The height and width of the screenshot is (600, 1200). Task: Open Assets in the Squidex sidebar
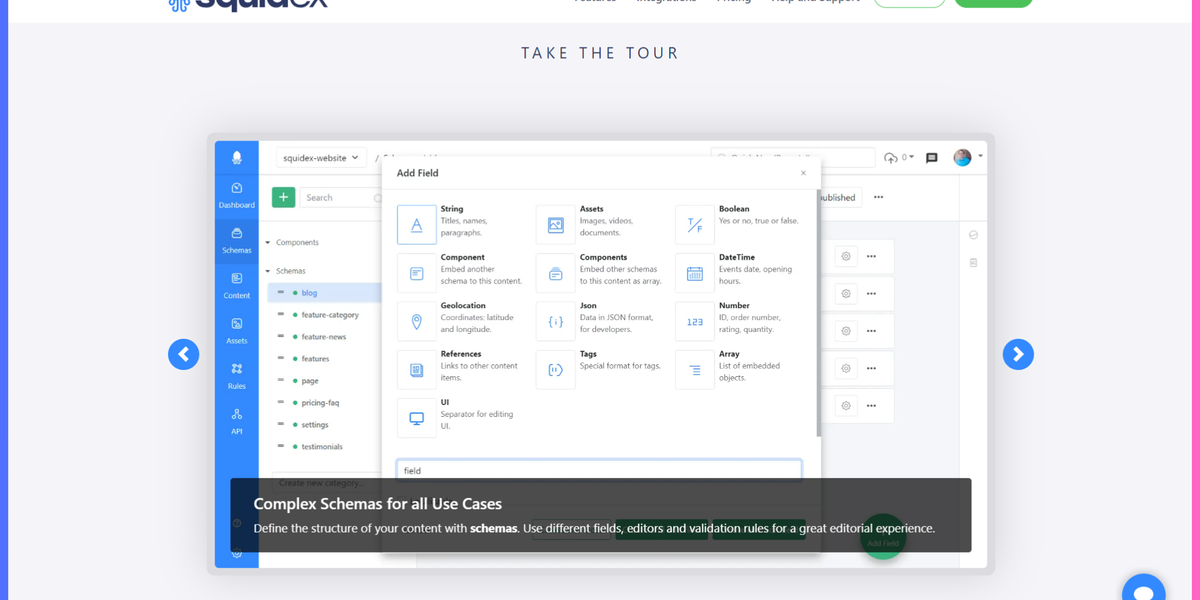click(x=237, y=331)
